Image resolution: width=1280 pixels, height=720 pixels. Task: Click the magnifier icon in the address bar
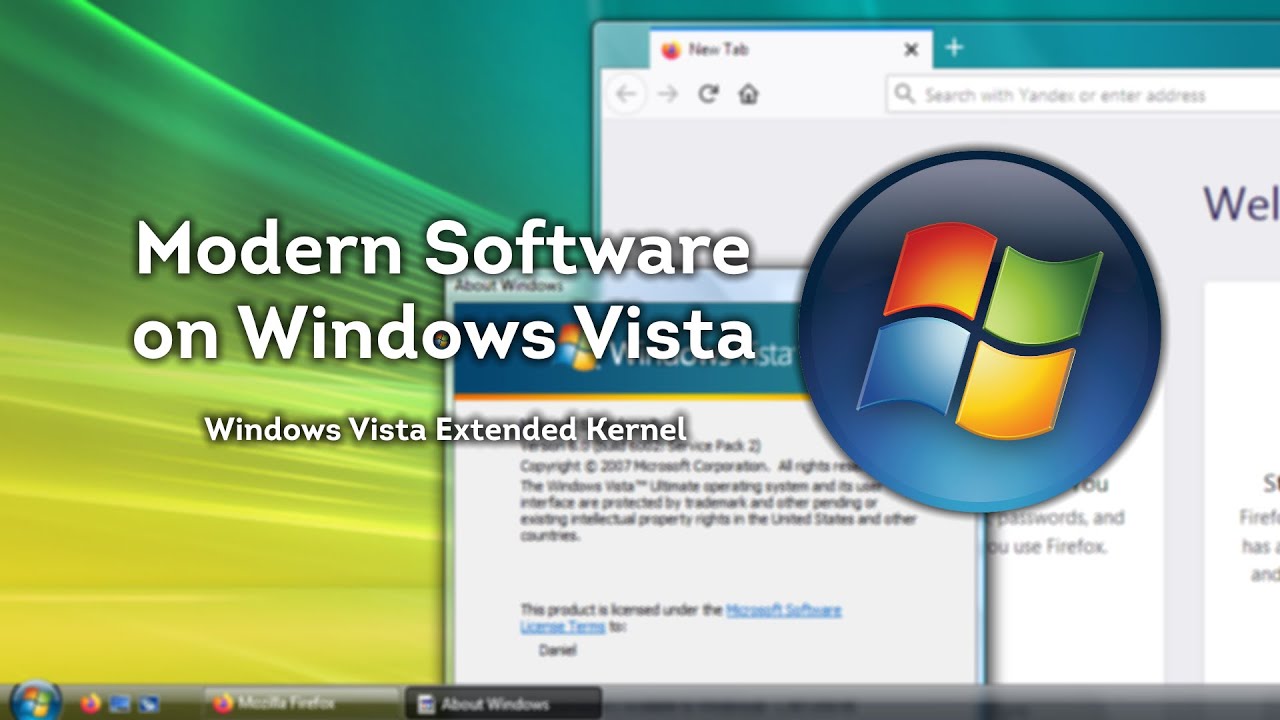click(x=905, y=95)
